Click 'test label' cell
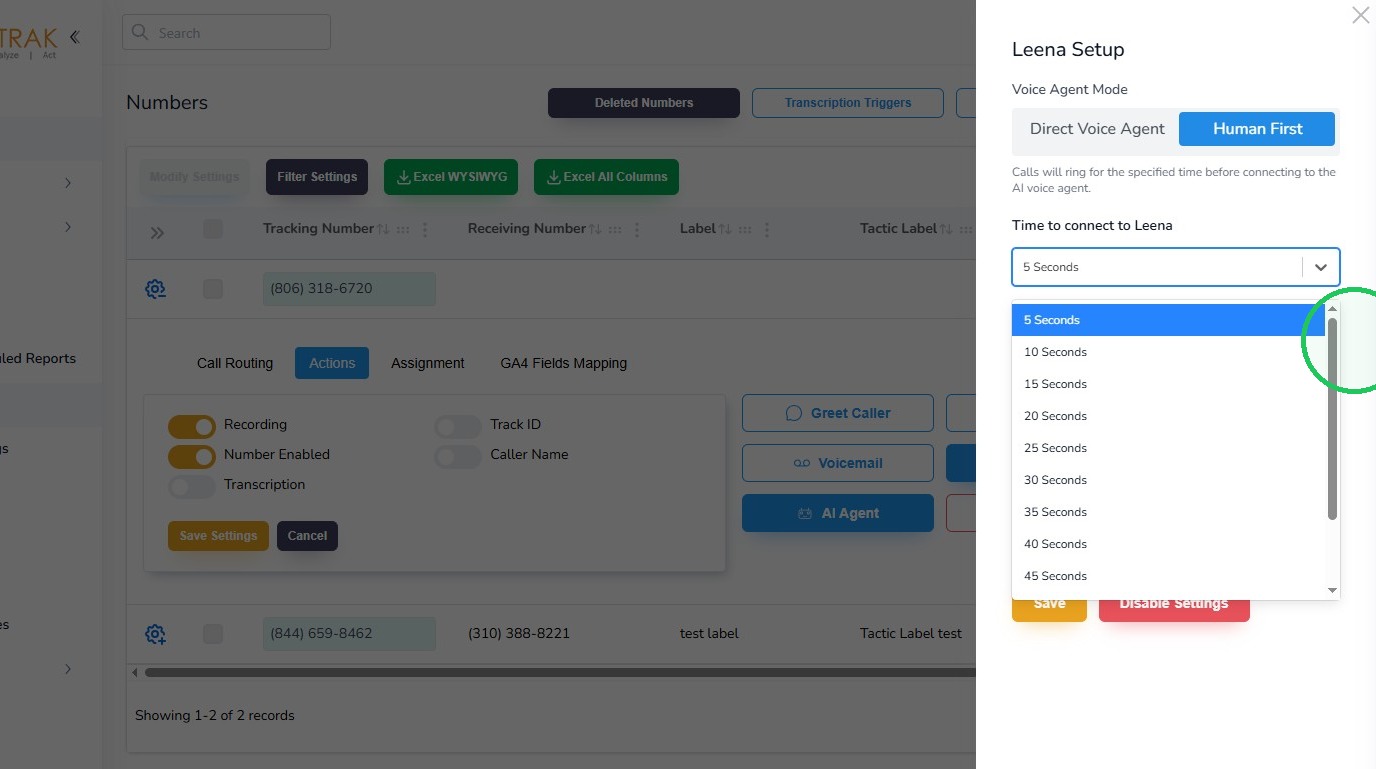Screen dimensions: 1376x769 pos(709,634)
